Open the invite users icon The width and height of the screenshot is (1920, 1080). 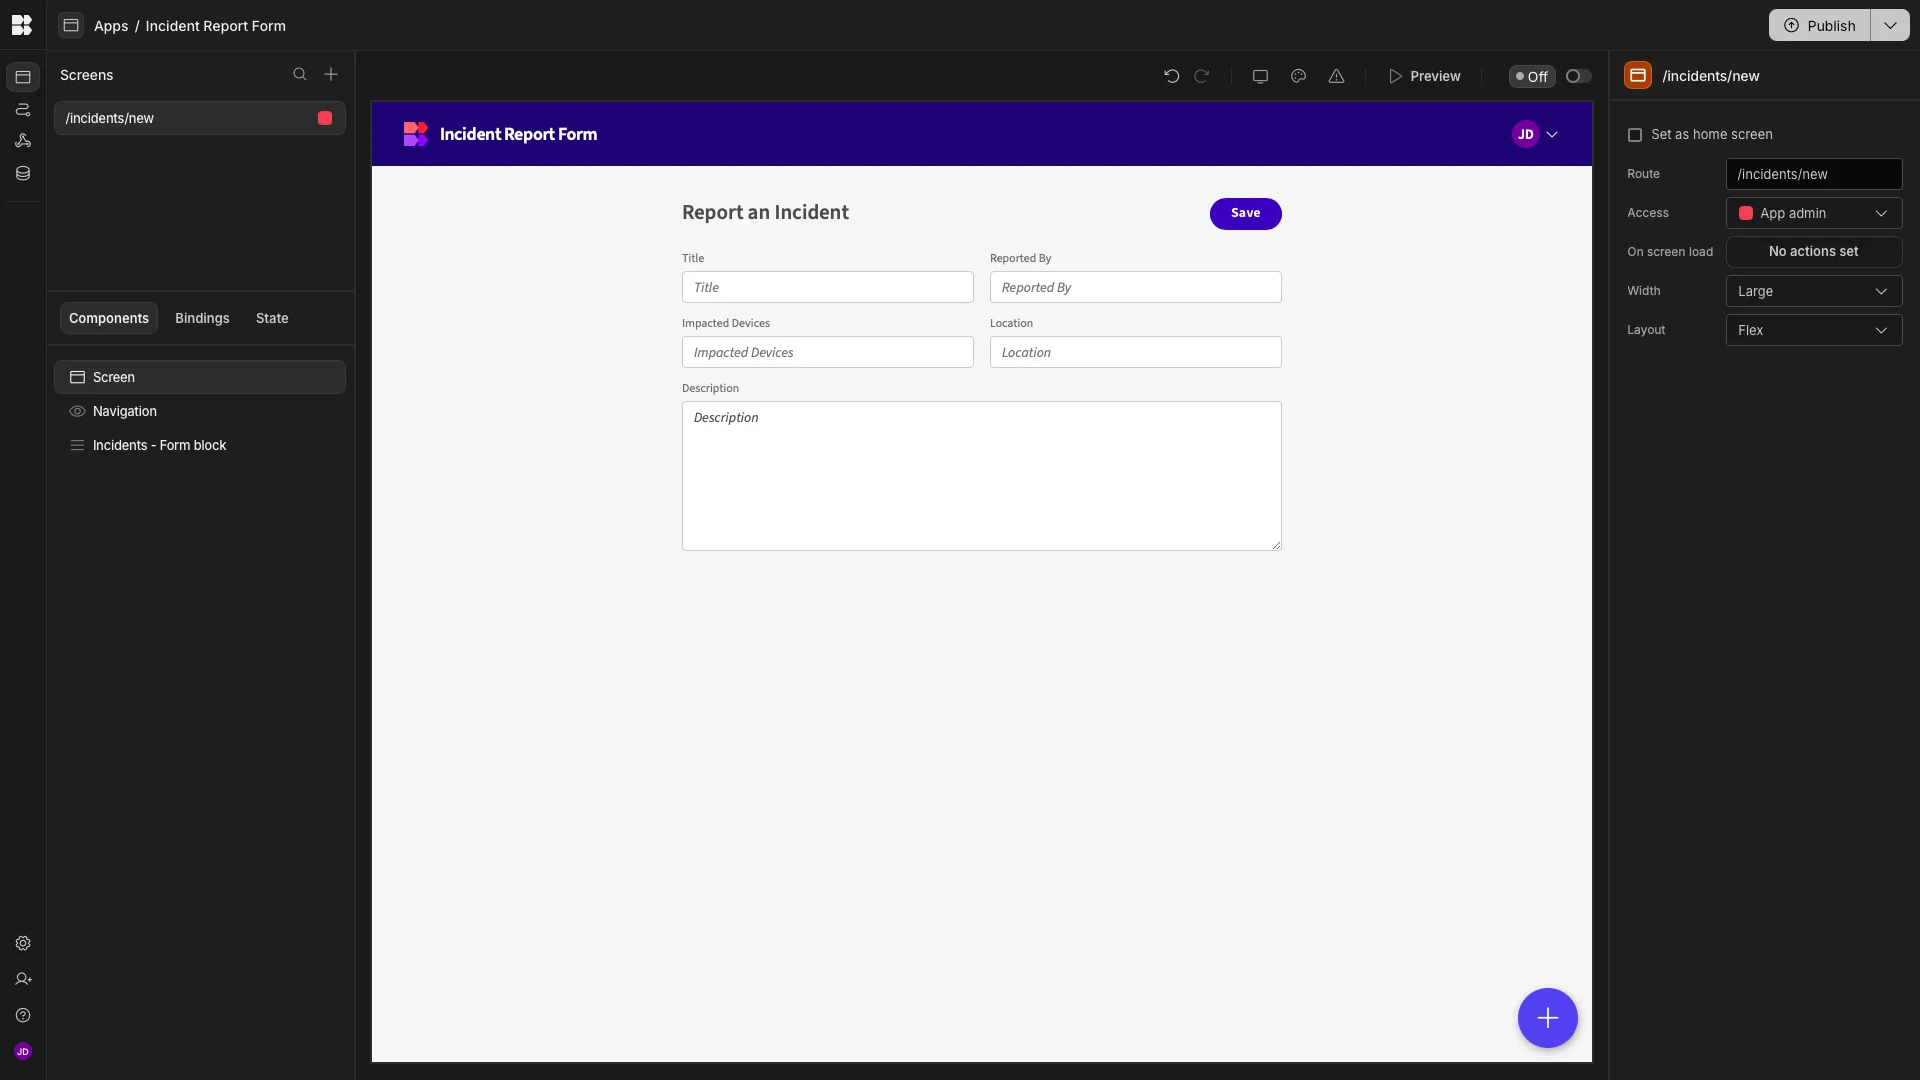(x=23, y=979)
